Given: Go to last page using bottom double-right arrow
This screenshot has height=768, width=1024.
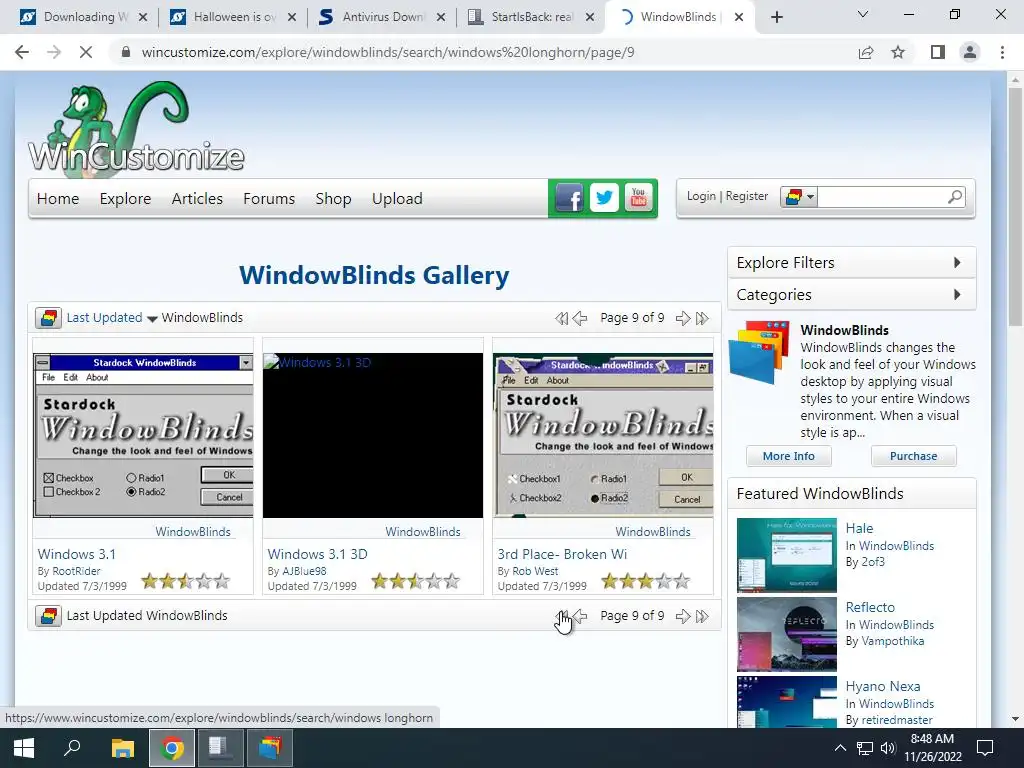Looking at the screenshot, I should pos(702,616).
